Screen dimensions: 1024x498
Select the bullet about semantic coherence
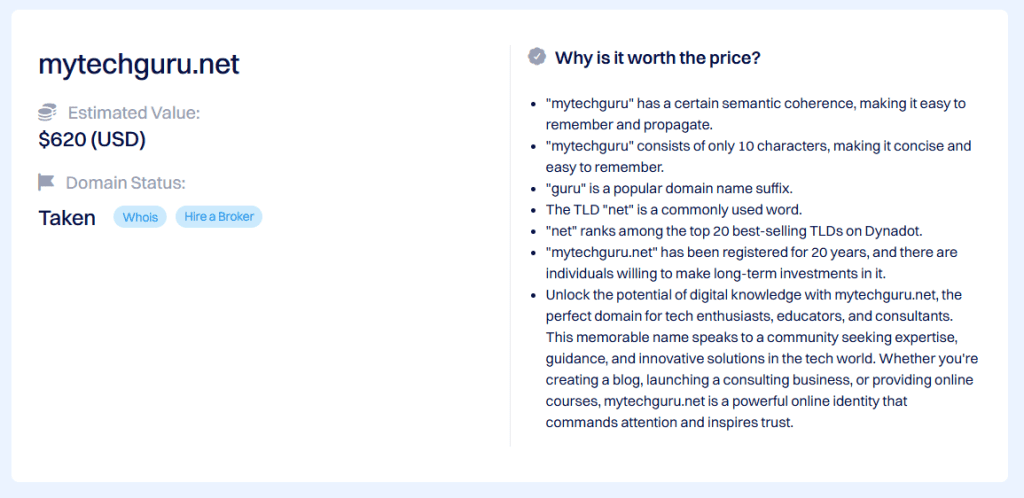coord(755,114)
